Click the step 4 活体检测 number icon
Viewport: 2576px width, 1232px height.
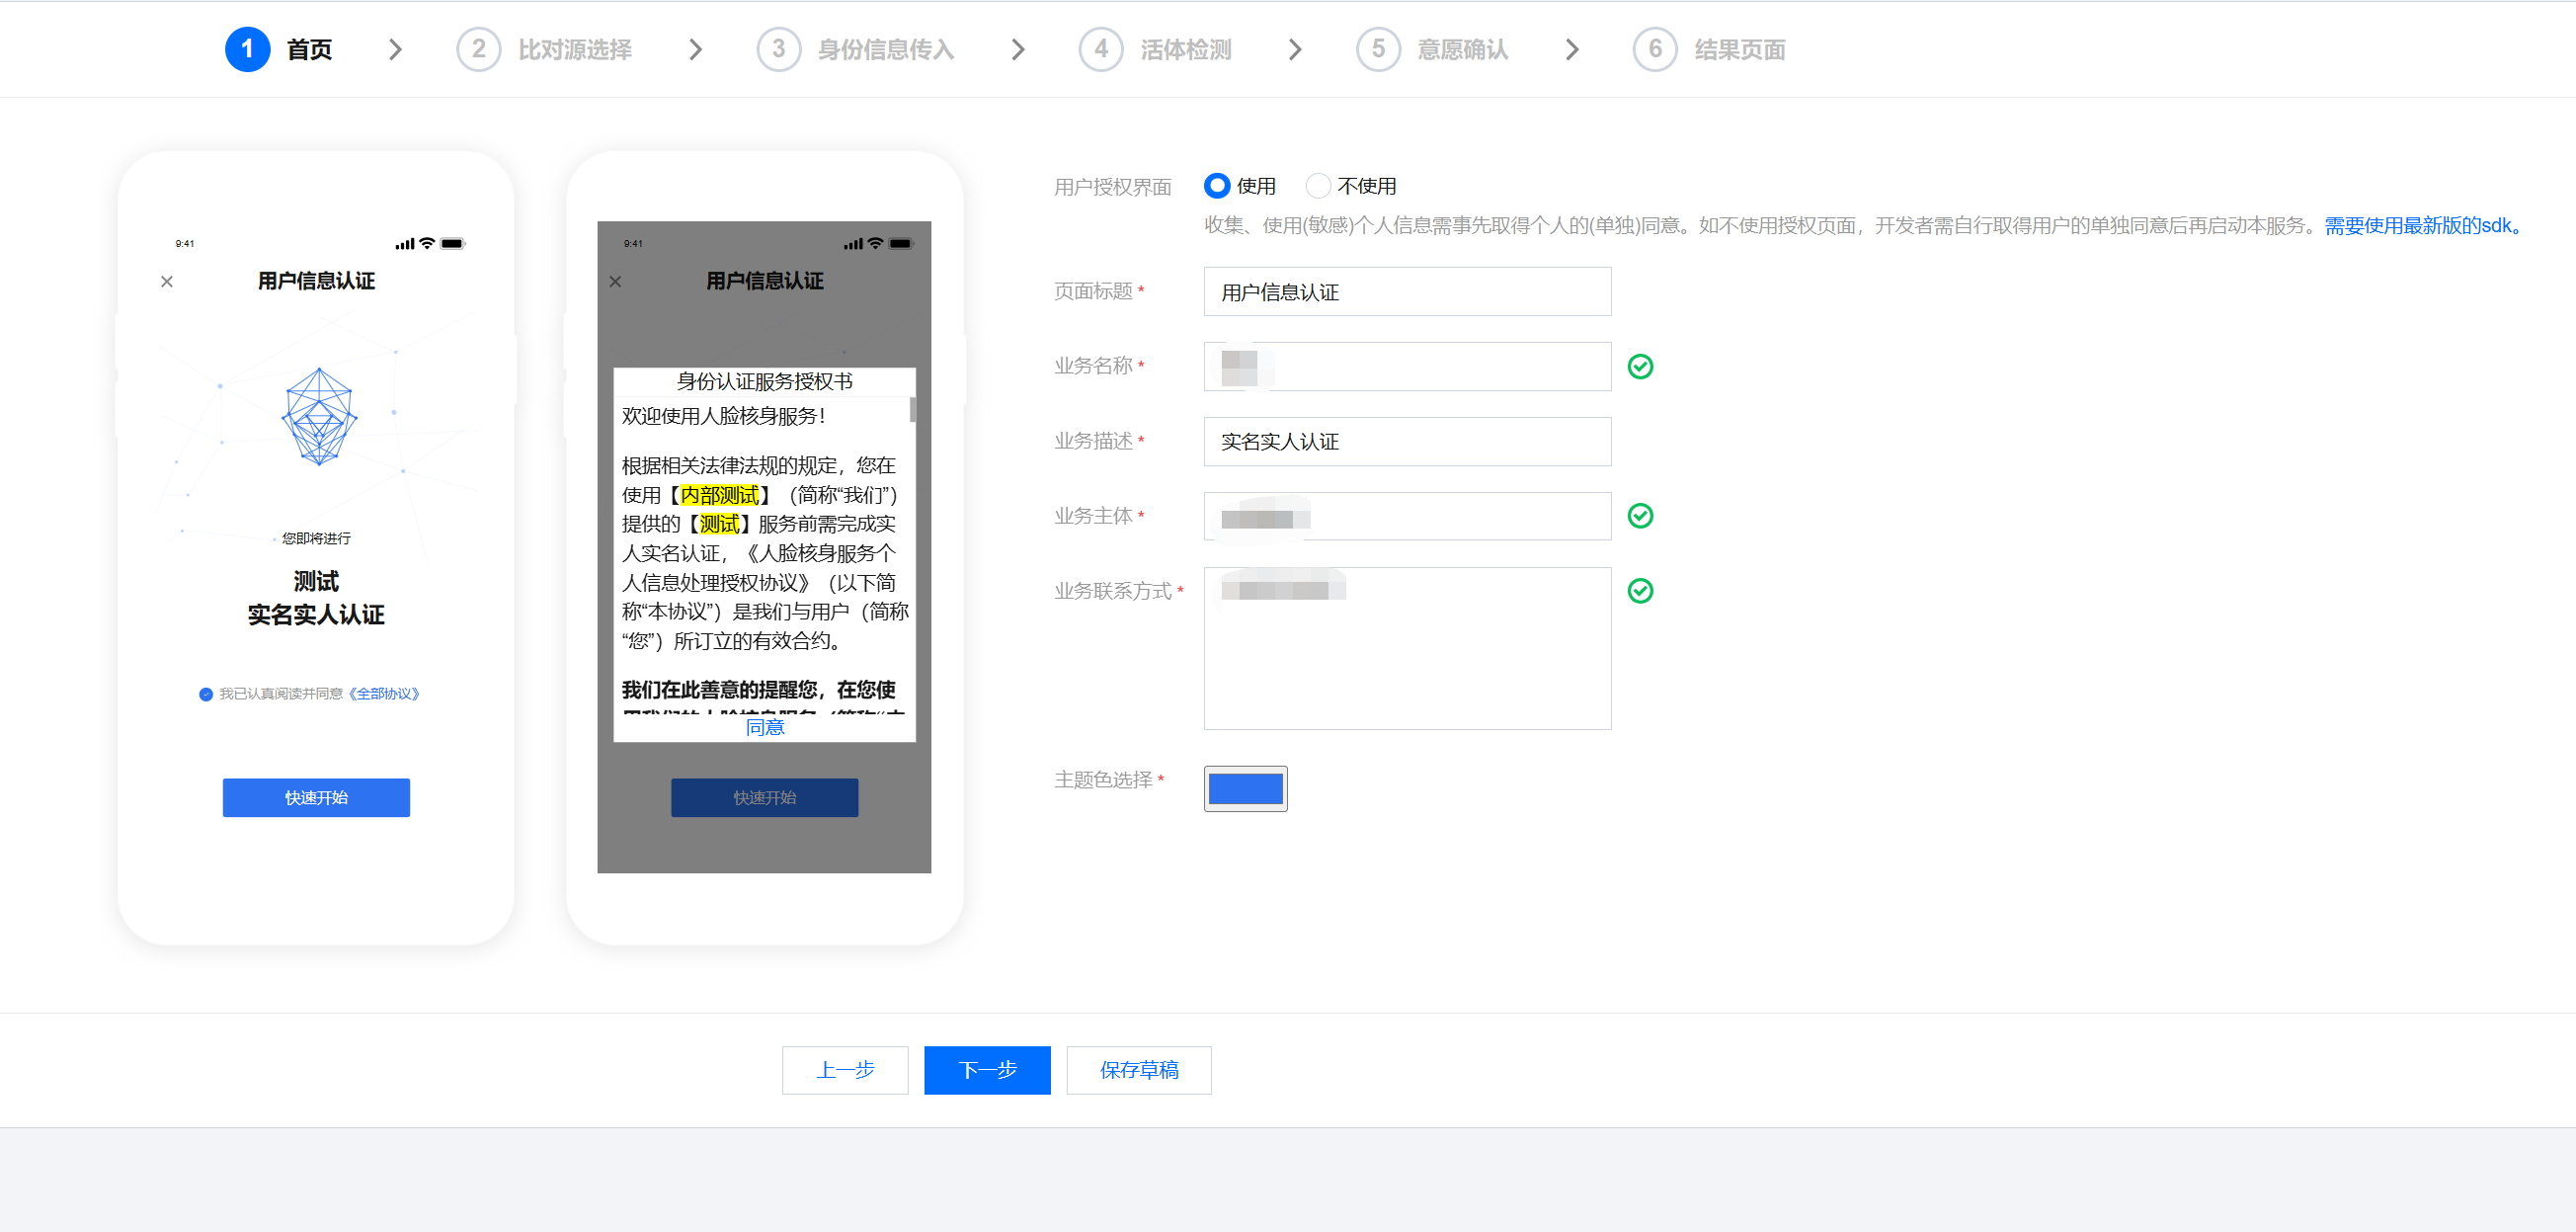pos(1100,49)
